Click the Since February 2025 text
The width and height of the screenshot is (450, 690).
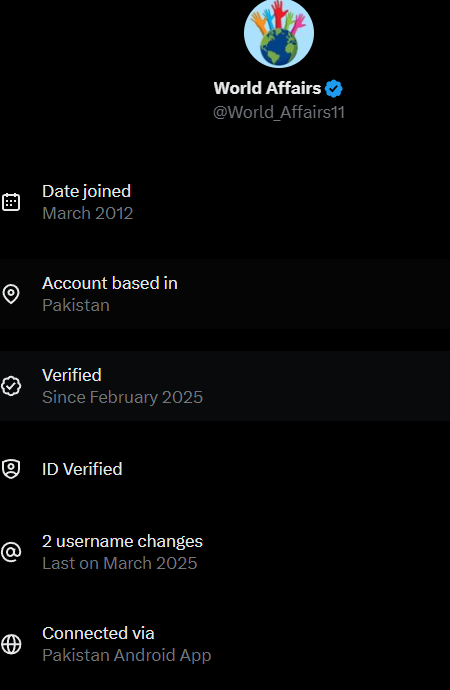point(122,397)
